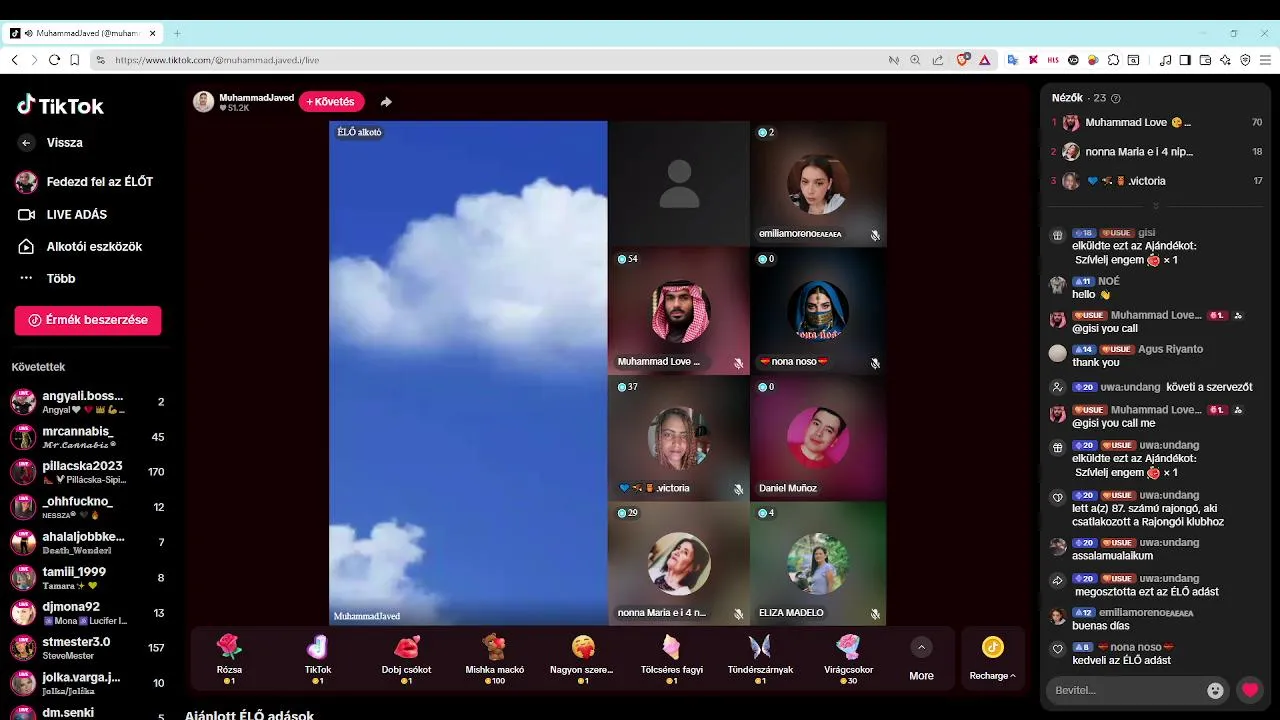Viewport: 1280px width, 720px height.
Task: Click the Brave Shields lion icon
Action: (x=963, y=60)
